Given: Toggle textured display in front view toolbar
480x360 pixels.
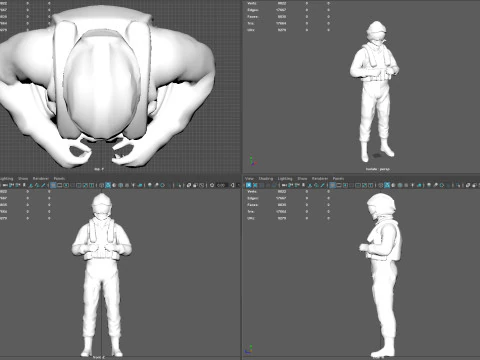Looking at the screenshot, I should 127,185.
